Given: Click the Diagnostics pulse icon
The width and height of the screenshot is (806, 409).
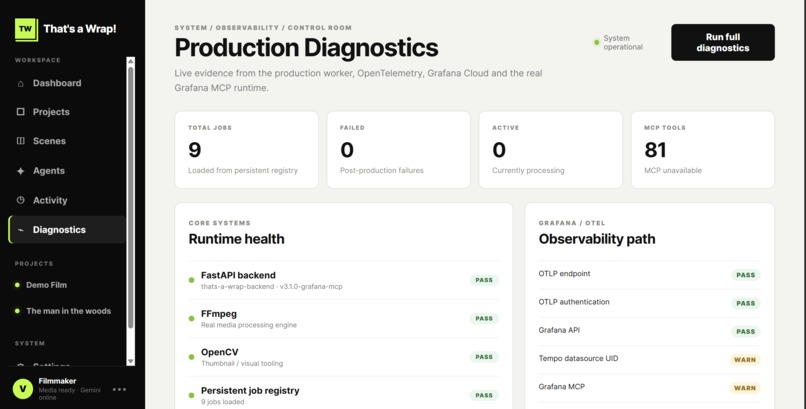Looking at the screenshot, I should pos(21,230).
